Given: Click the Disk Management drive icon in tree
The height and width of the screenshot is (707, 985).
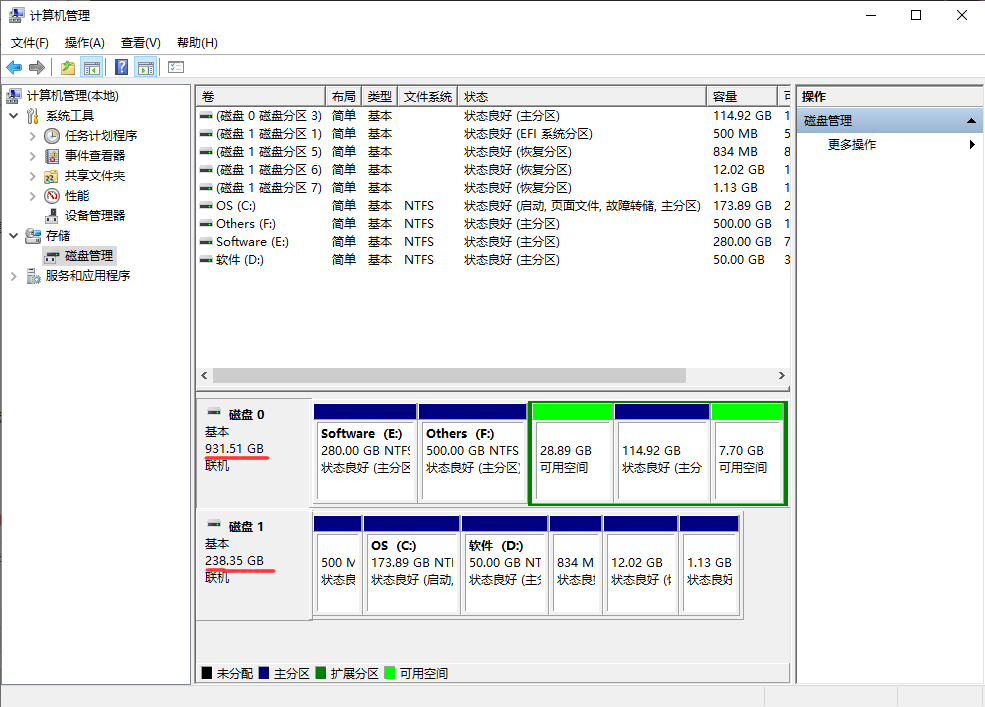Looking at the screenshot, I should click(52, 256).
